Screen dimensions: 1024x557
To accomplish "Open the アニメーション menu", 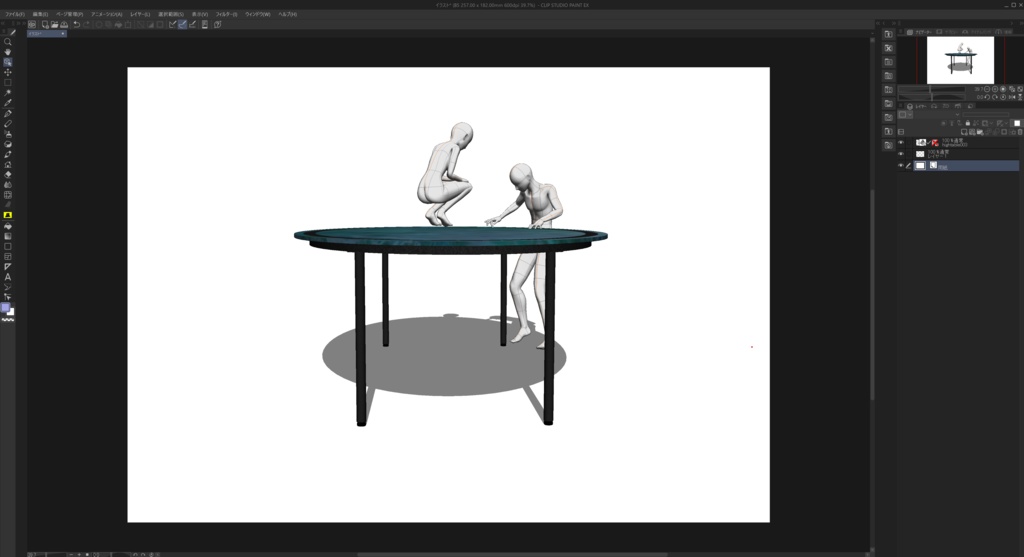I will coord(106,14).
